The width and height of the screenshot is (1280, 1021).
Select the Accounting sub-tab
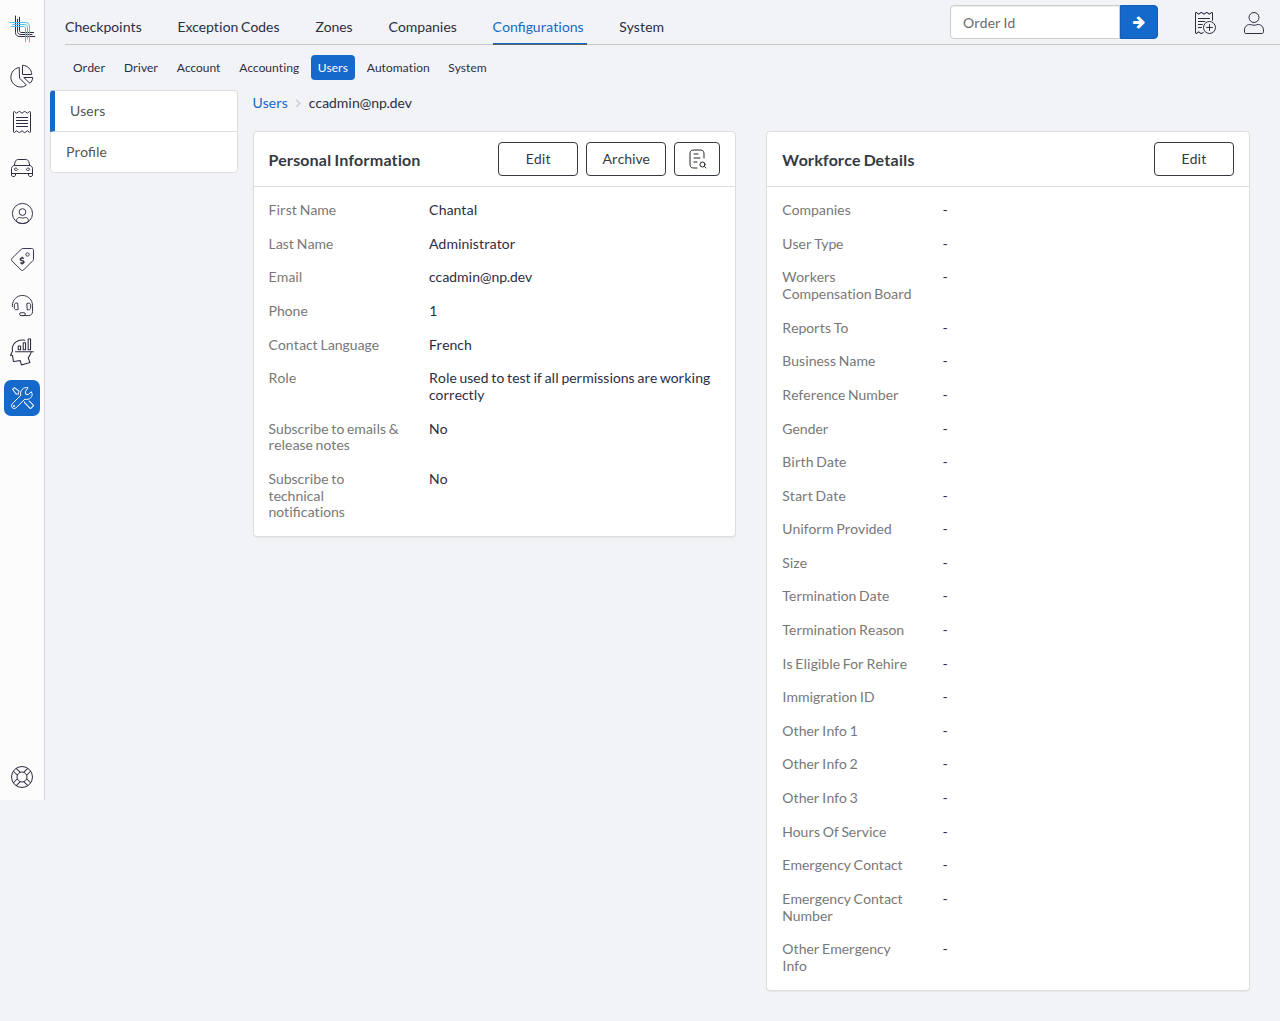tap(269, 68)
